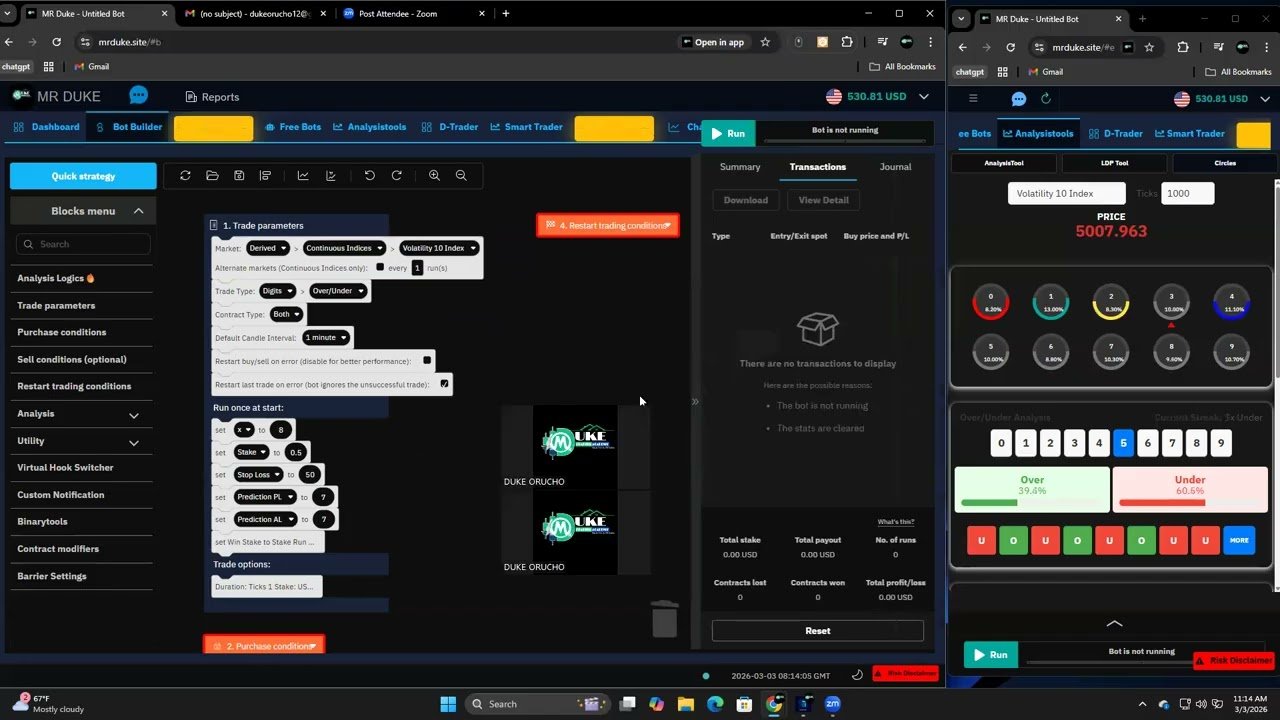
Task: Open the live chat bubble icon in left window
Action: pos(139,96)
